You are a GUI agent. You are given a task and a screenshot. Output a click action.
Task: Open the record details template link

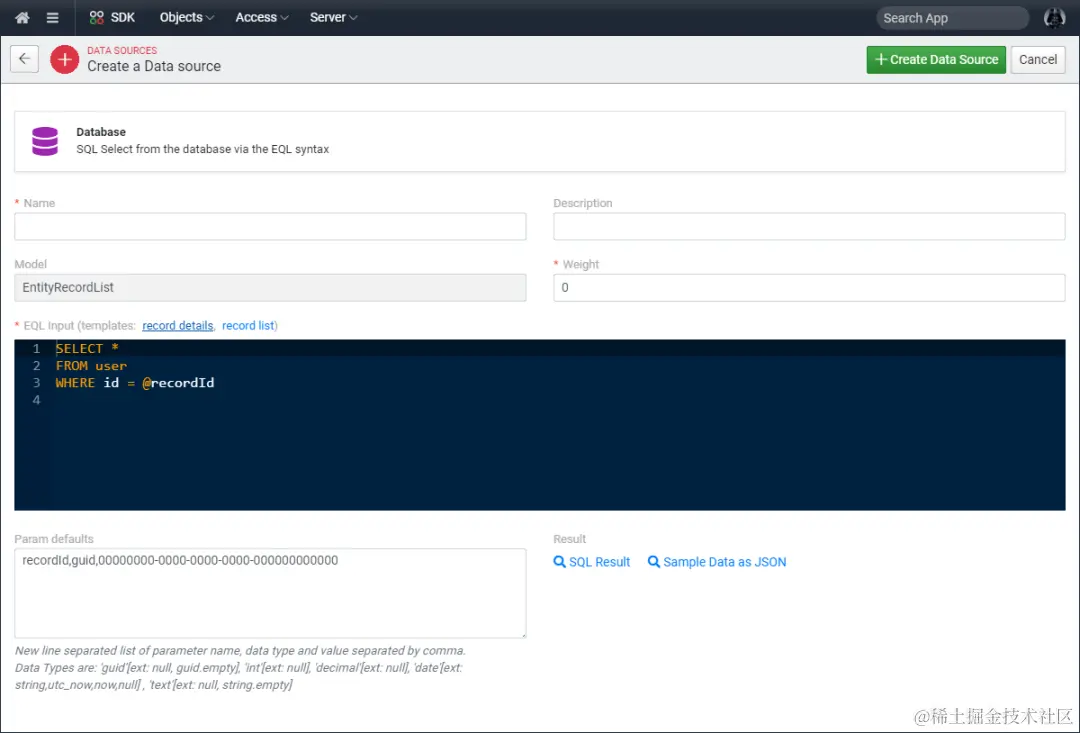(178, 326)
